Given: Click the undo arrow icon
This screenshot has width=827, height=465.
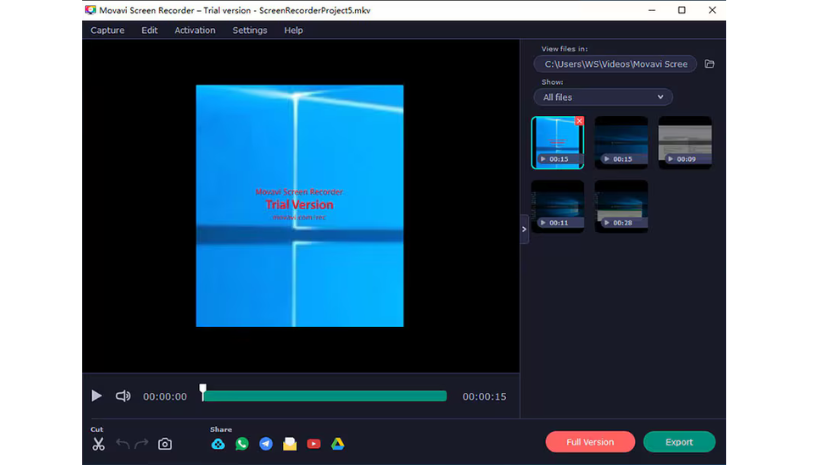Looking at the screenshot, I should coord(122,444).
